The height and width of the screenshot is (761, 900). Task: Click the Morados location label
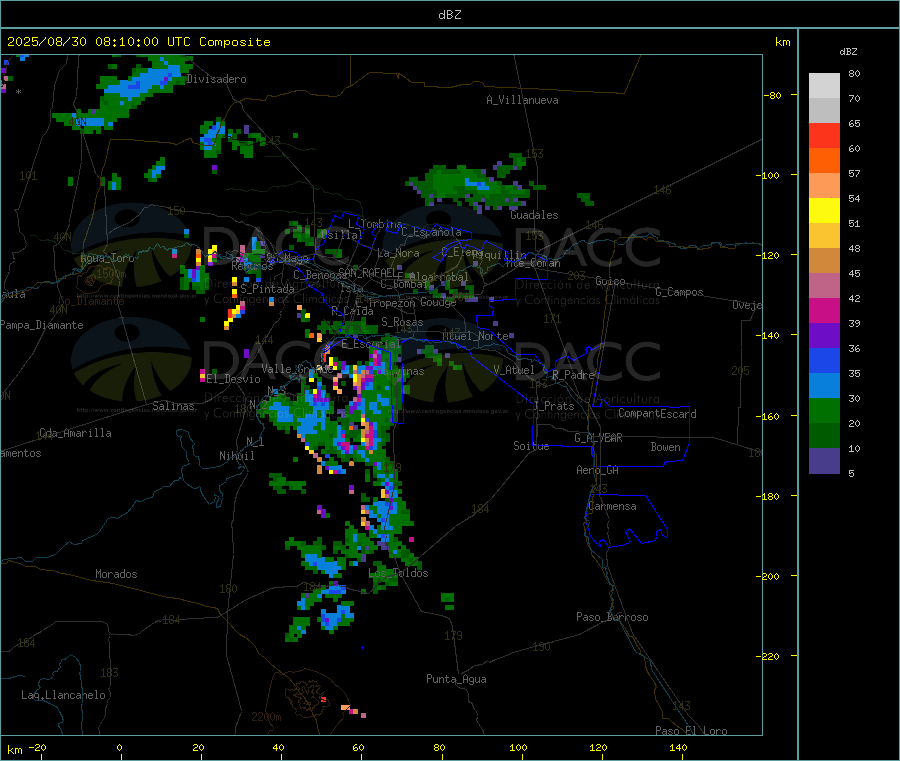116,574
